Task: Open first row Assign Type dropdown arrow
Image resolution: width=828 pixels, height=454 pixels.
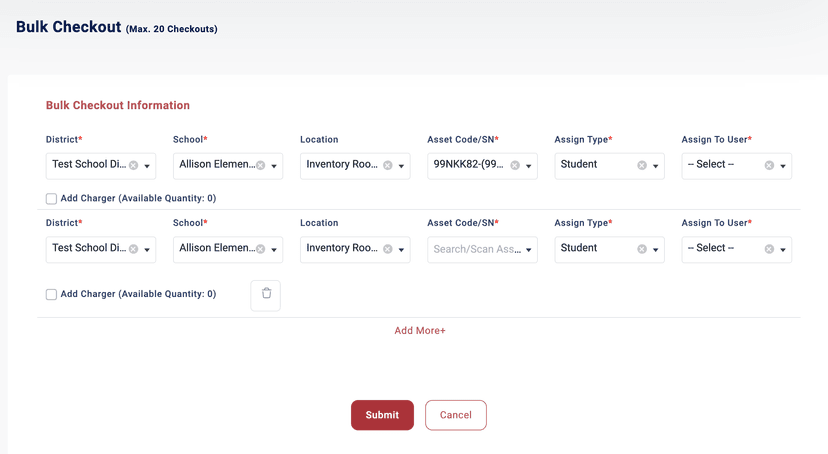Action: coord(656,166)
